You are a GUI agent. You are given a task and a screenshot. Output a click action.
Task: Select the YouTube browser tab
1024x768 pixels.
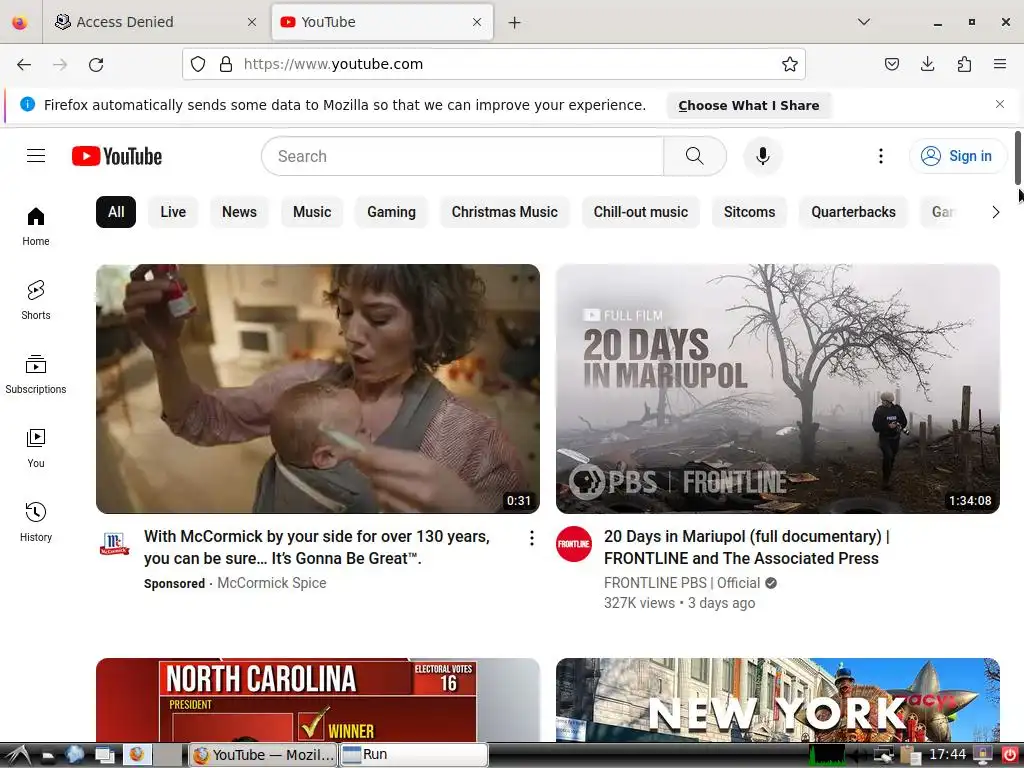(382, 22)
